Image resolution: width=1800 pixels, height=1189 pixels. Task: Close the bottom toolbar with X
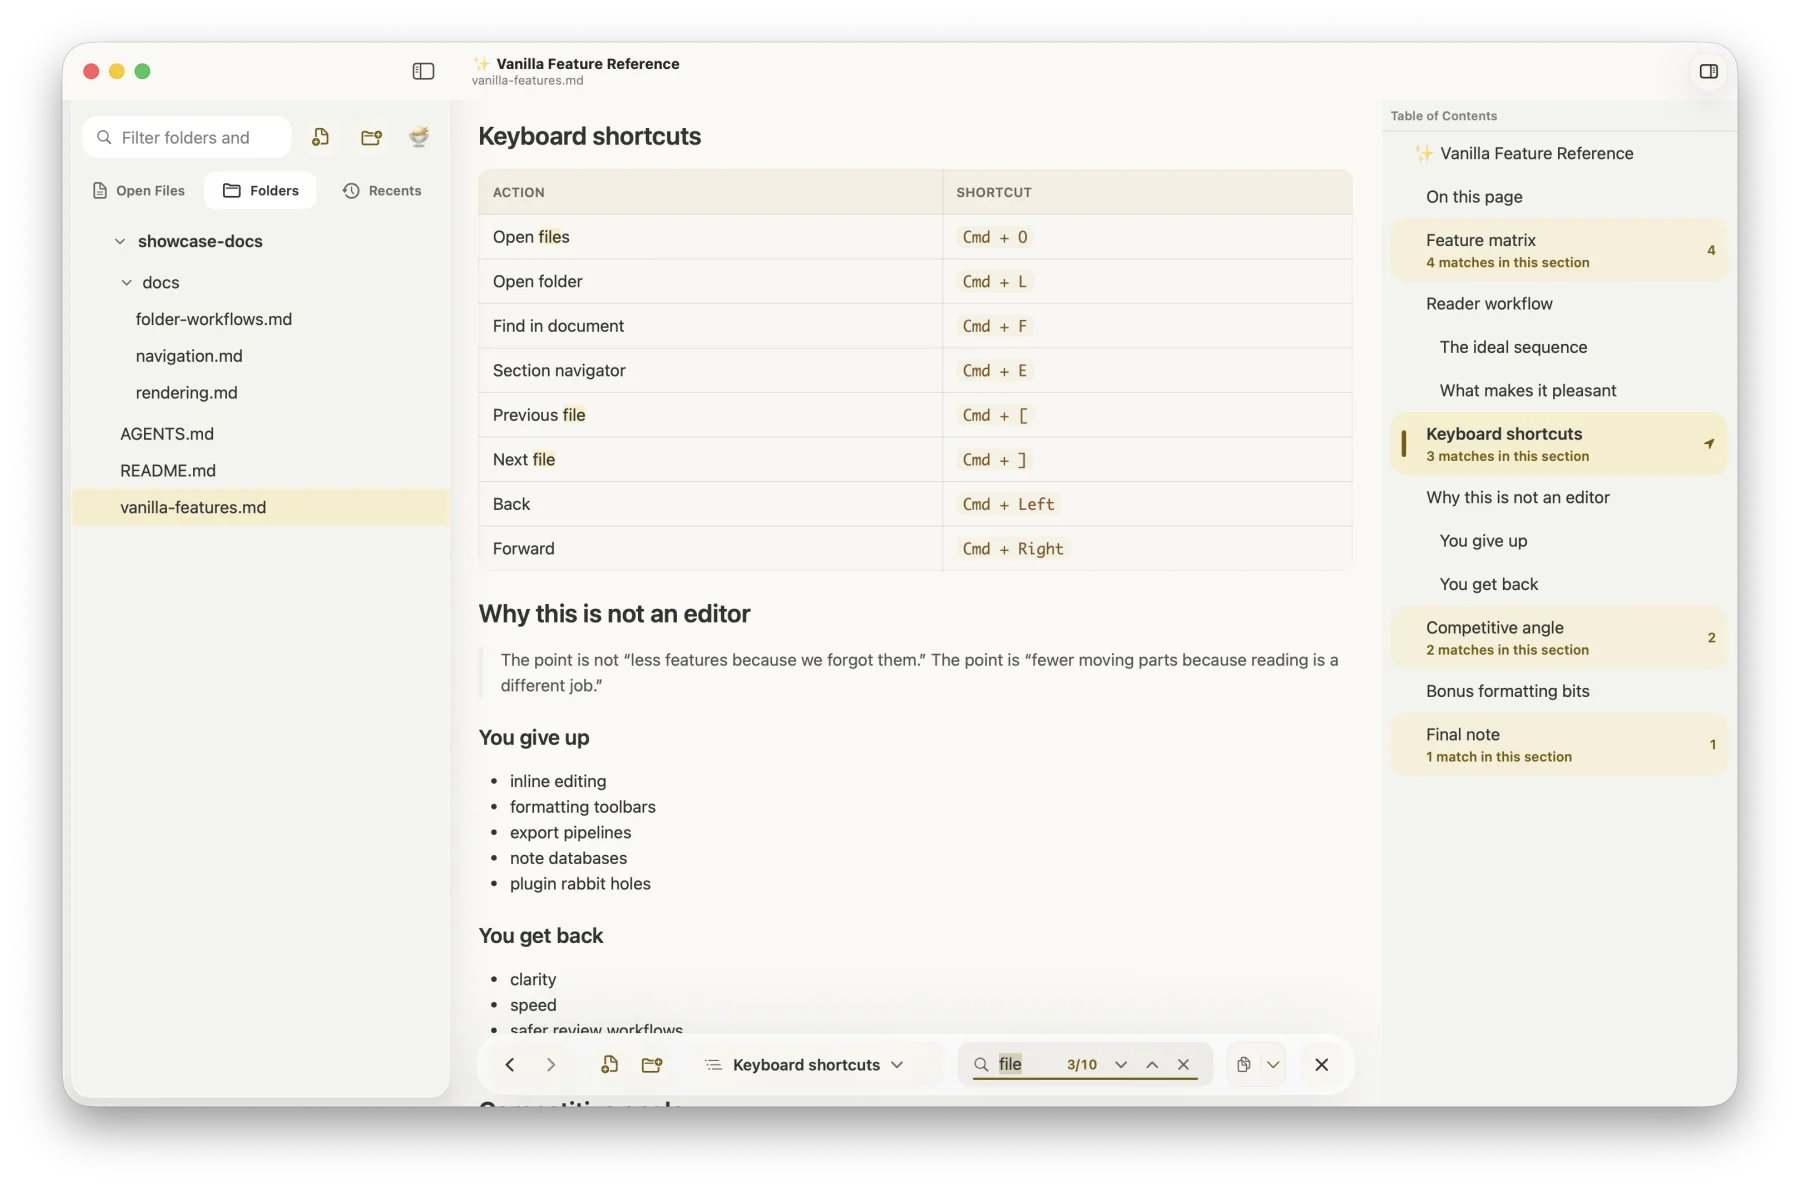point(1322,1065)
